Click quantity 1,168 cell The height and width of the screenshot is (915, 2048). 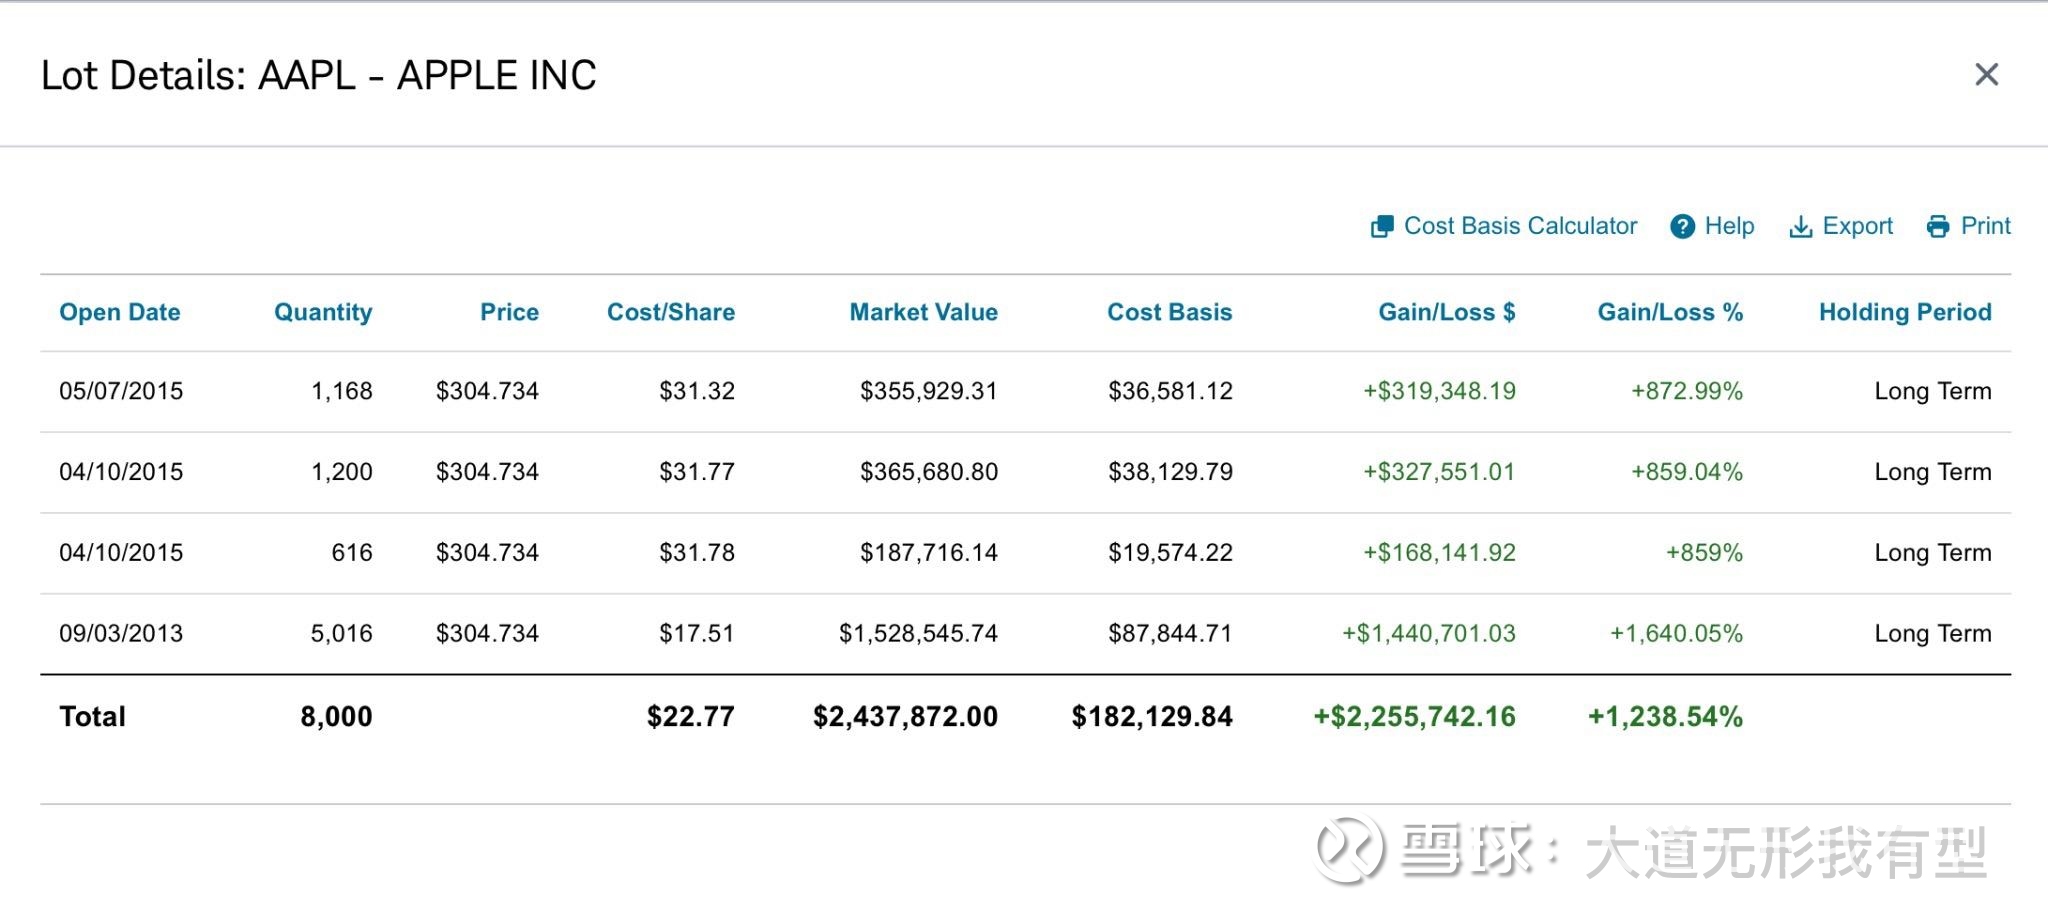pyautogui.click(x=342, y=391)
